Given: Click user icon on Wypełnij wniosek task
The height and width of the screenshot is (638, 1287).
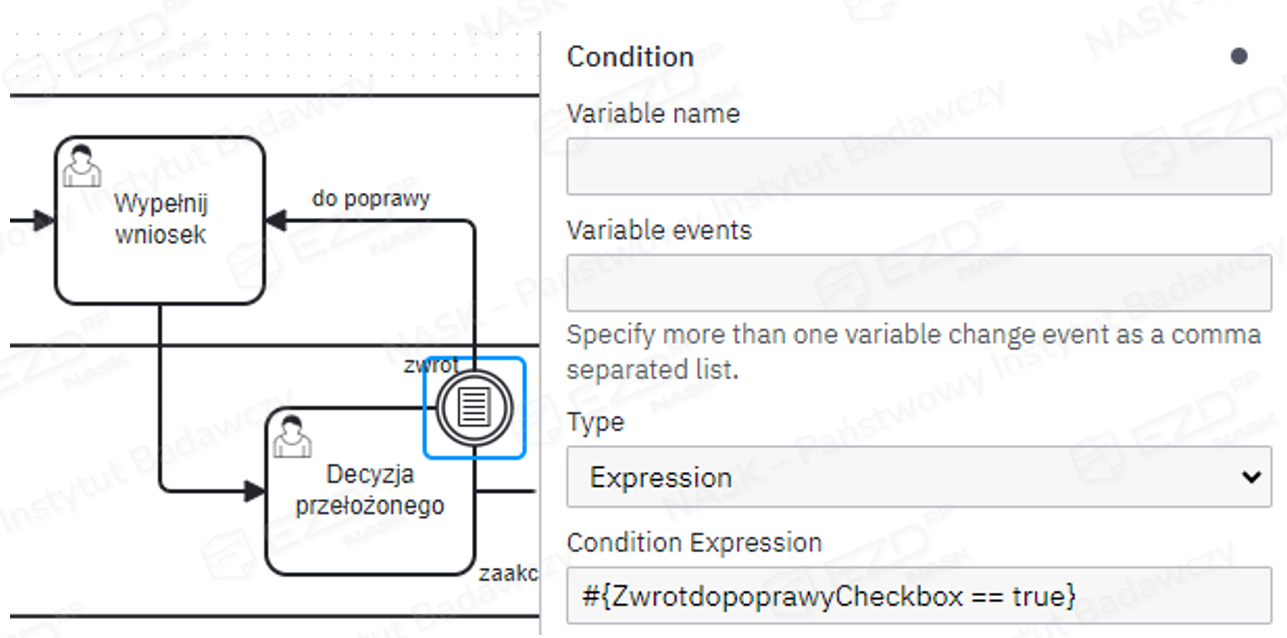Looking at the screenshot, I should coord(82,164).
